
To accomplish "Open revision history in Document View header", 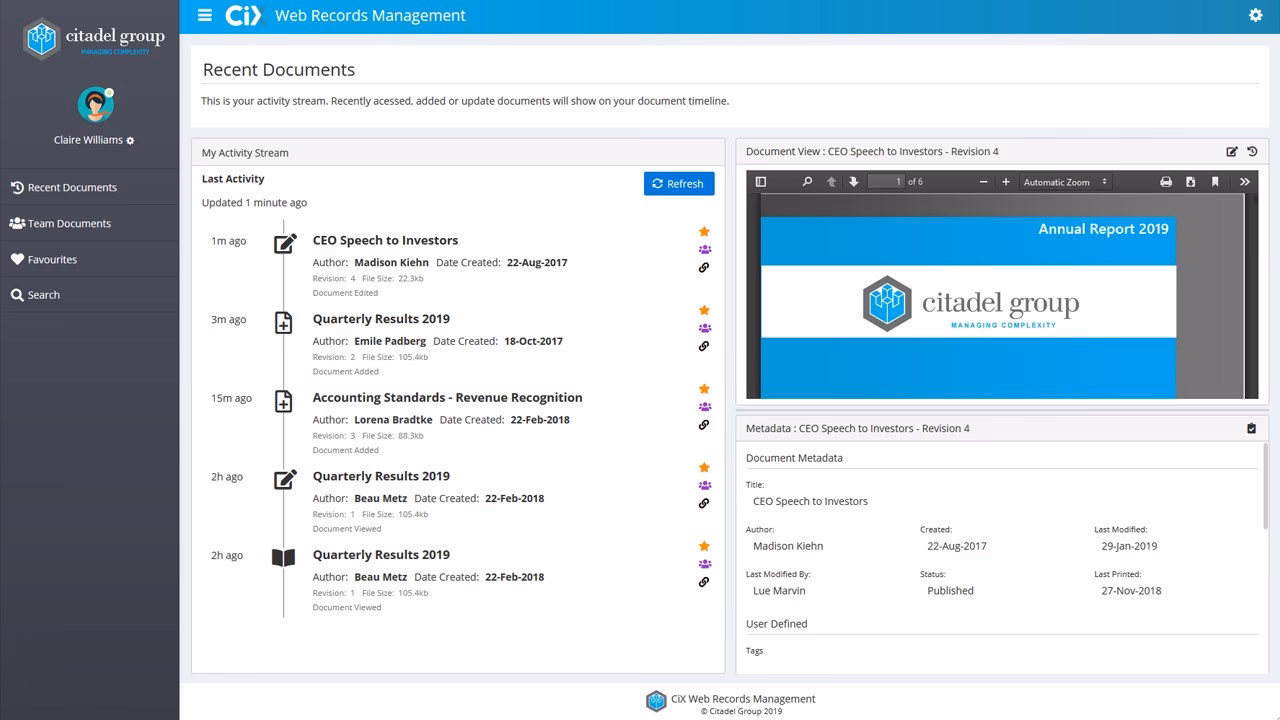I will tap(1252, 152).
